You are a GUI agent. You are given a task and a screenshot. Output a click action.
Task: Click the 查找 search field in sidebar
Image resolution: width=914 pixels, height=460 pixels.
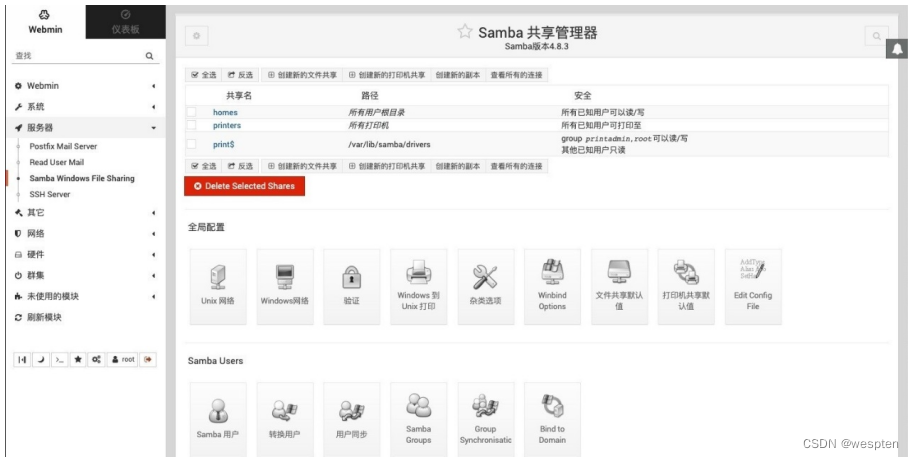click(x=75, y=57)
